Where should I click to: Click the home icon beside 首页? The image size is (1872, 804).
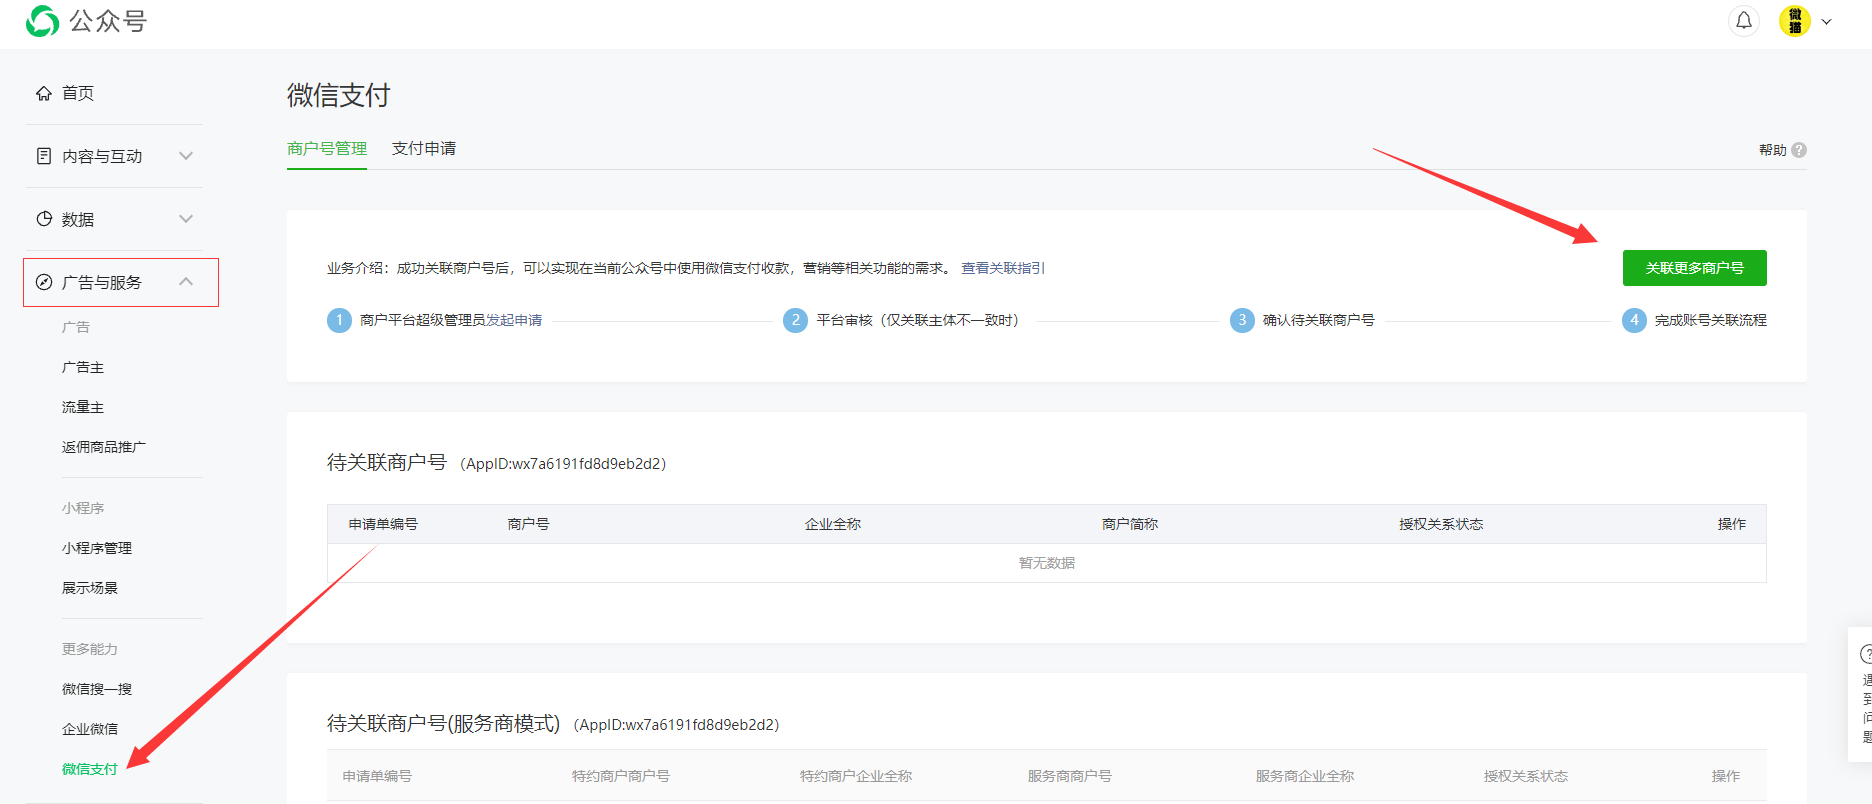click(44, 93)
